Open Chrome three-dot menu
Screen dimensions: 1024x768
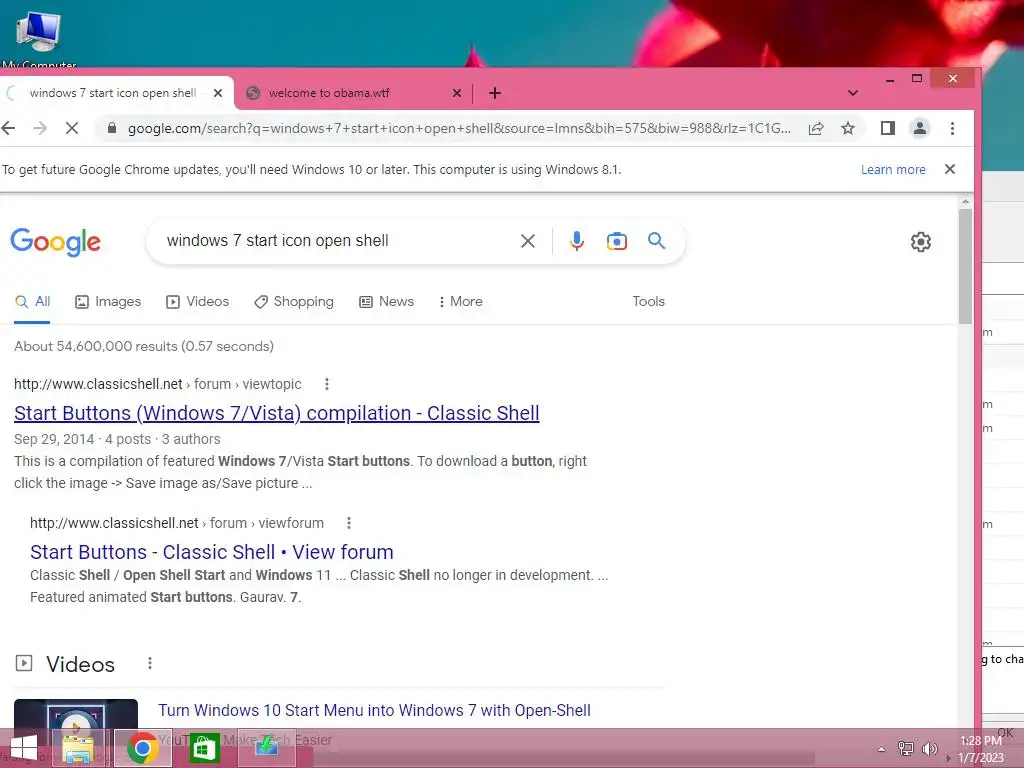[x=952, y=128]
